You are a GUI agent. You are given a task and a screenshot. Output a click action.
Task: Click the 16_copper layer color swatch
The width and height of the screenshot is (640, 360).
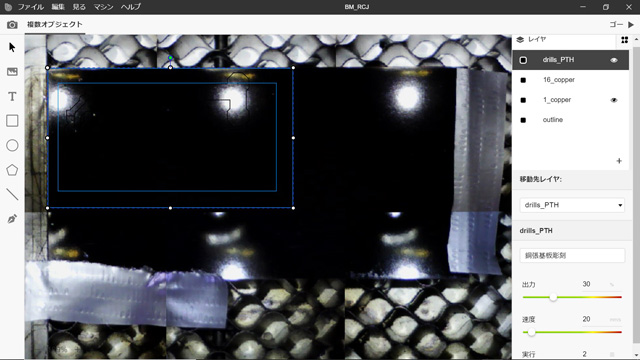523,80
